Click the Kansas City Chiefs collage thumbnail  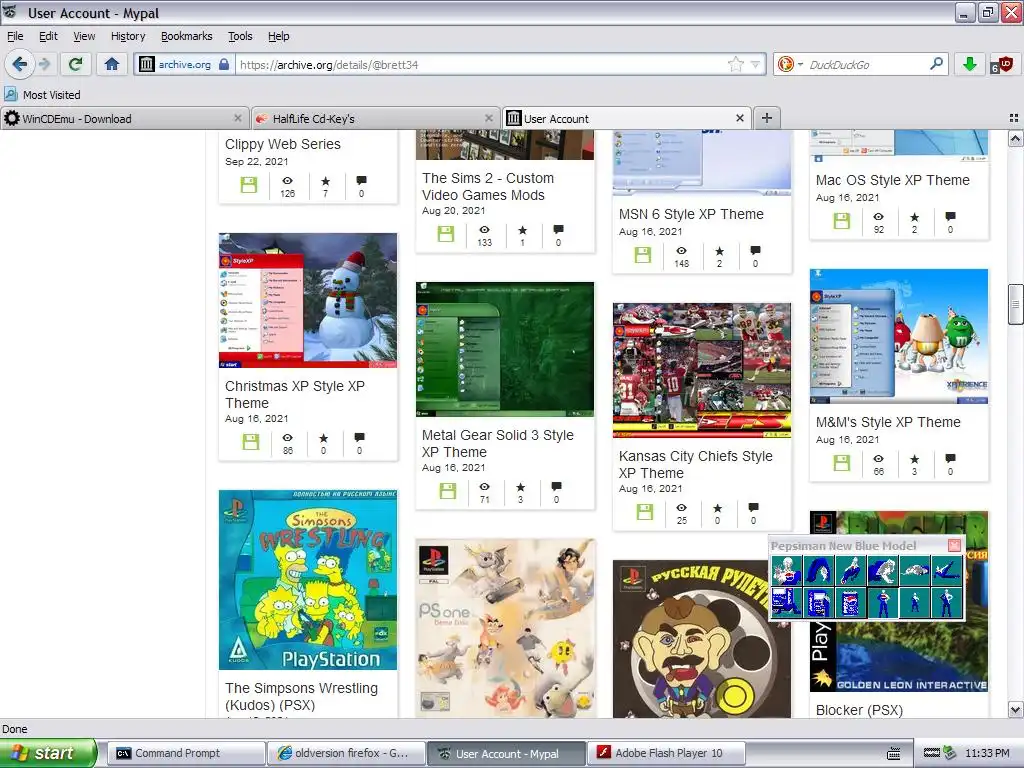click(702, 370)
